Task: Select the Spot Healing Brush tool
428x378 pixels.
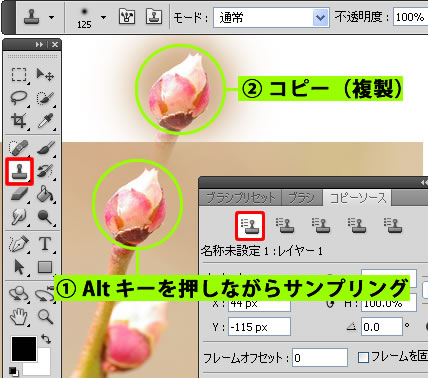Action: tap(19, 148)
